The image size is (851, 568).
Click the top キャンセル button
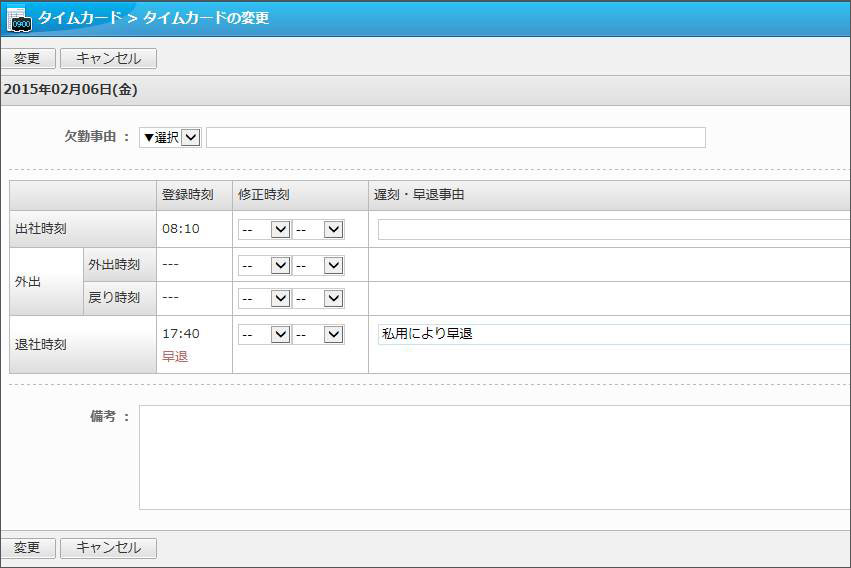pos(108,59)
